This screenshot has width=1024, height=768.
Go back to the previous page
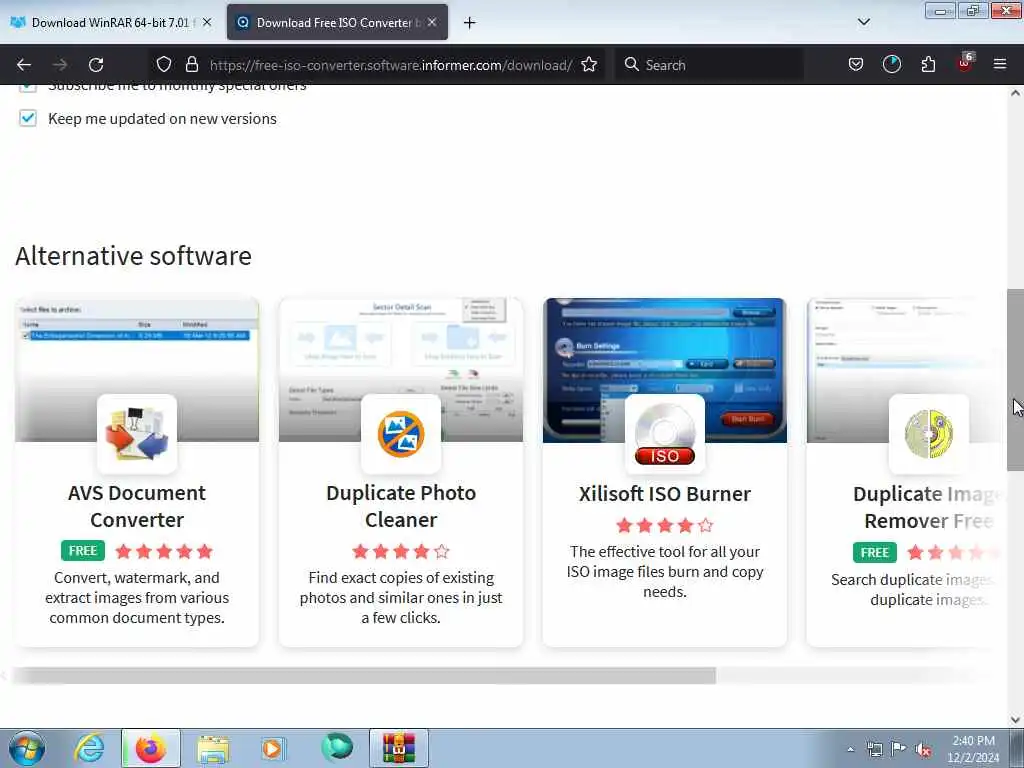[24, 65]
